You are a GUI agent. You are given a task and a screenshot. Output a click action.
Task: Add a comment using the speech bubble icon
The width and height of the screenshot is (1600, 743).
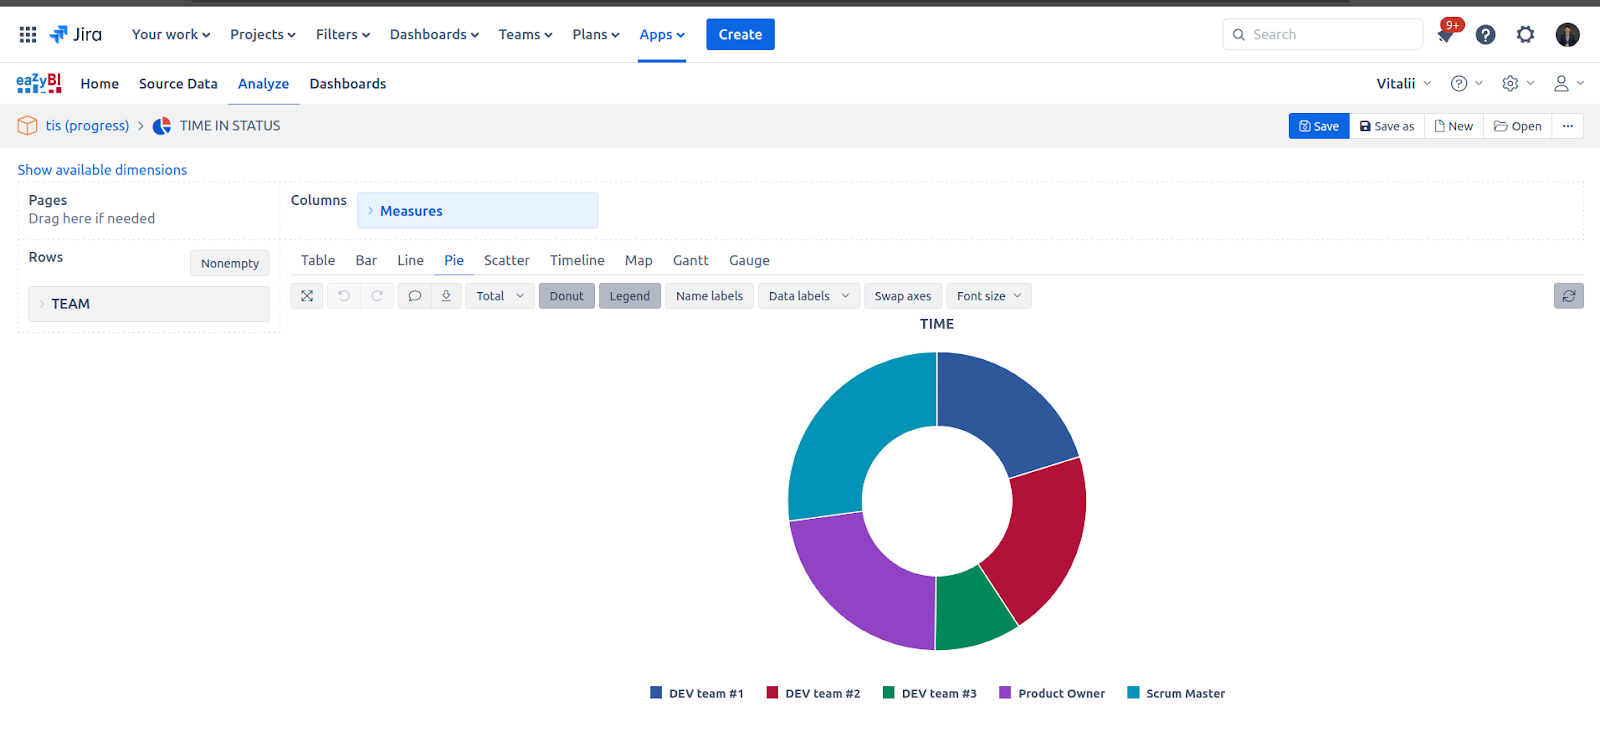(x=414, y=296)
